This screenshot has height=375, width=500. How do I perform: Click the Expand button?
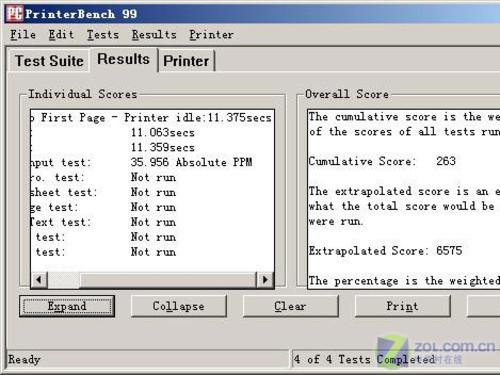(x=67, y=306)
